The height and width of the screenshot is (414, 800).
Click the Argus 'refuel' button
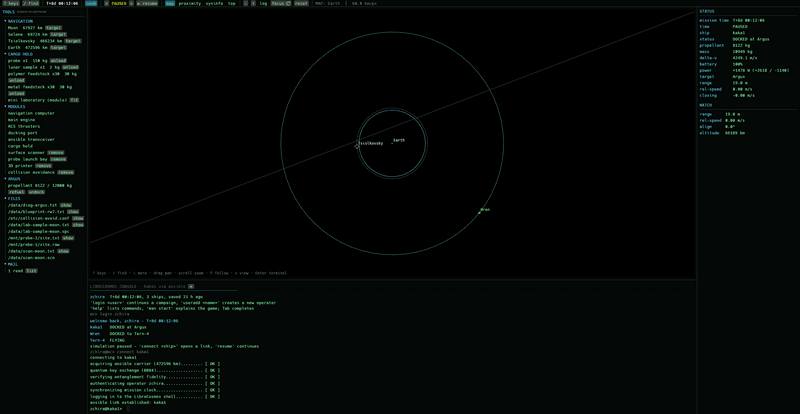coord(16,192)
